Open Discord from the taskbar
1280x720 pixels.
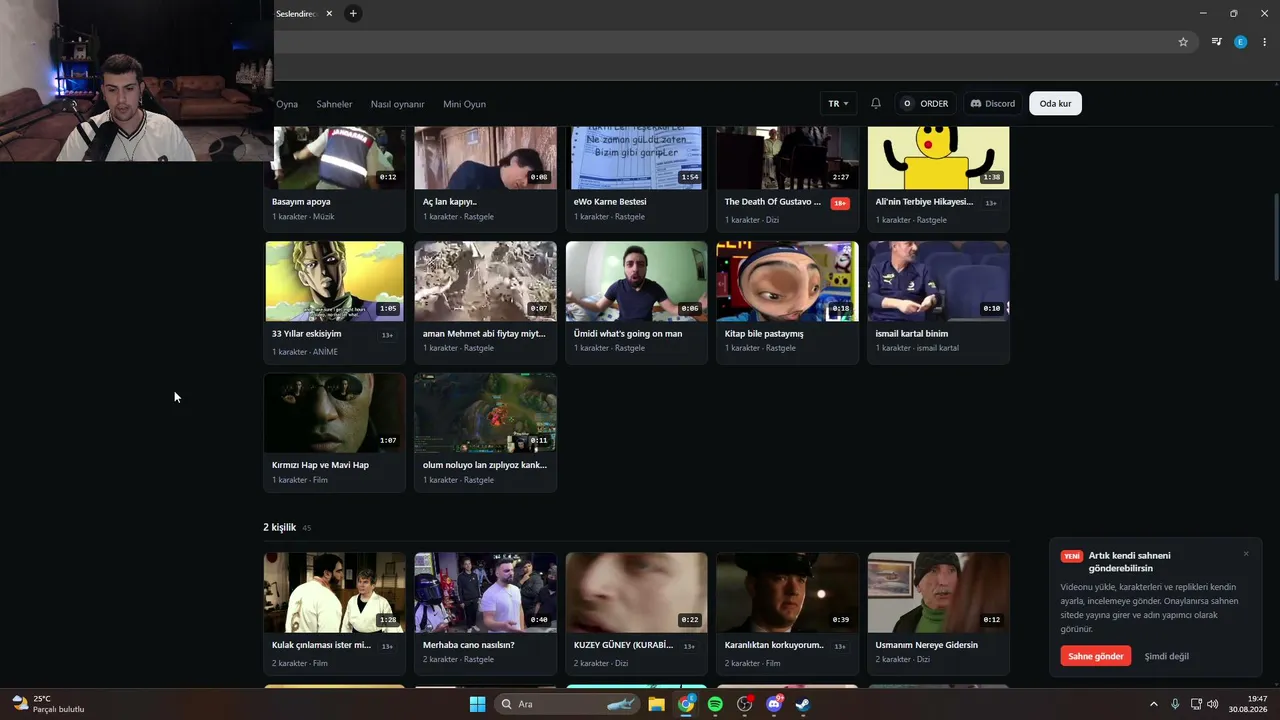point(774,704)
